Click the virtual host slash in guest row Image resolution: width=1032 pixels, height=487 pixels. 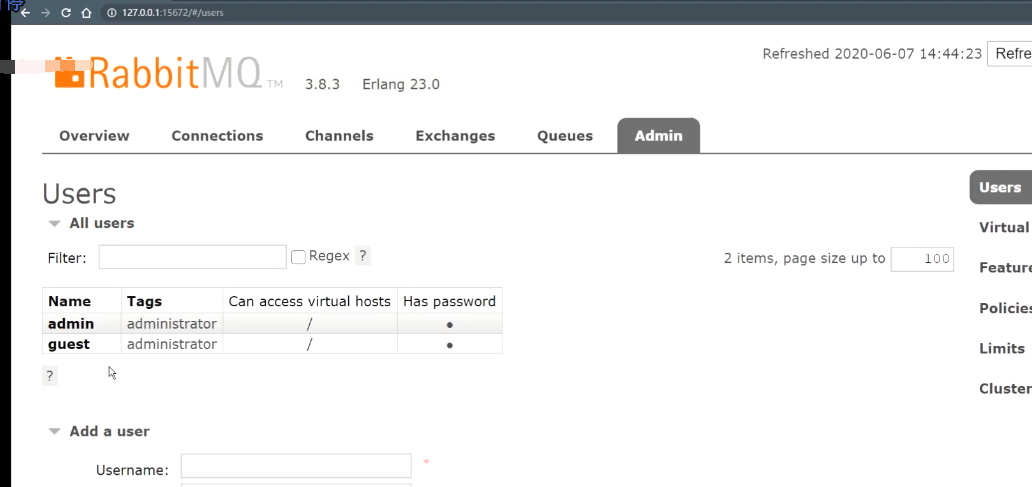[x=309, y=344]
